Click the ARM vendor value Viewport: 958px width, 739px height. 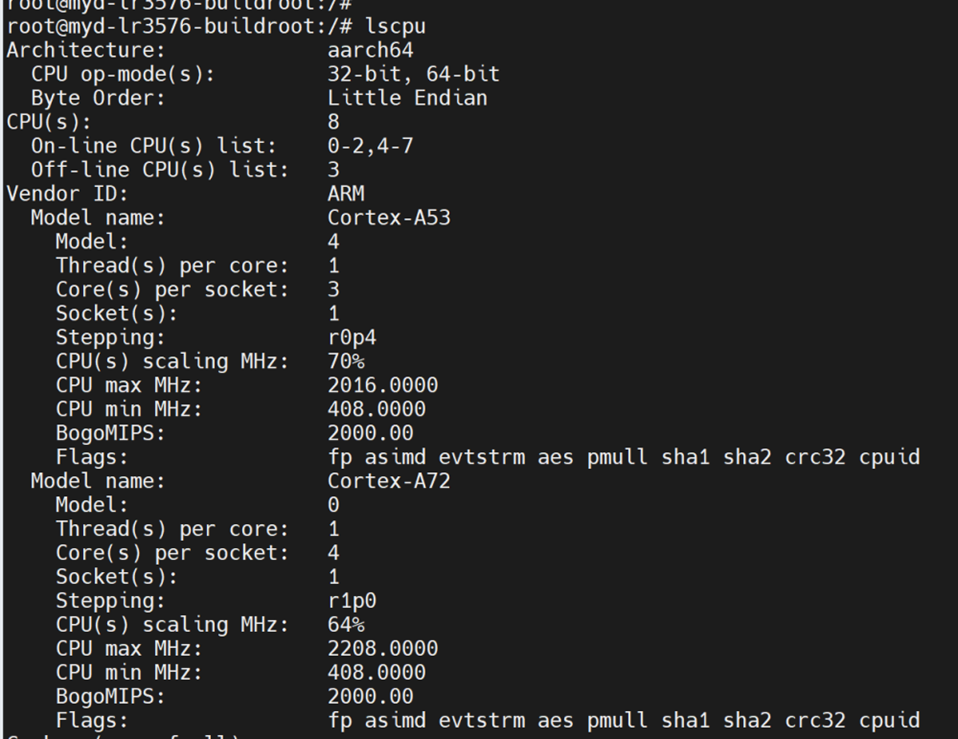pos(346,194)
